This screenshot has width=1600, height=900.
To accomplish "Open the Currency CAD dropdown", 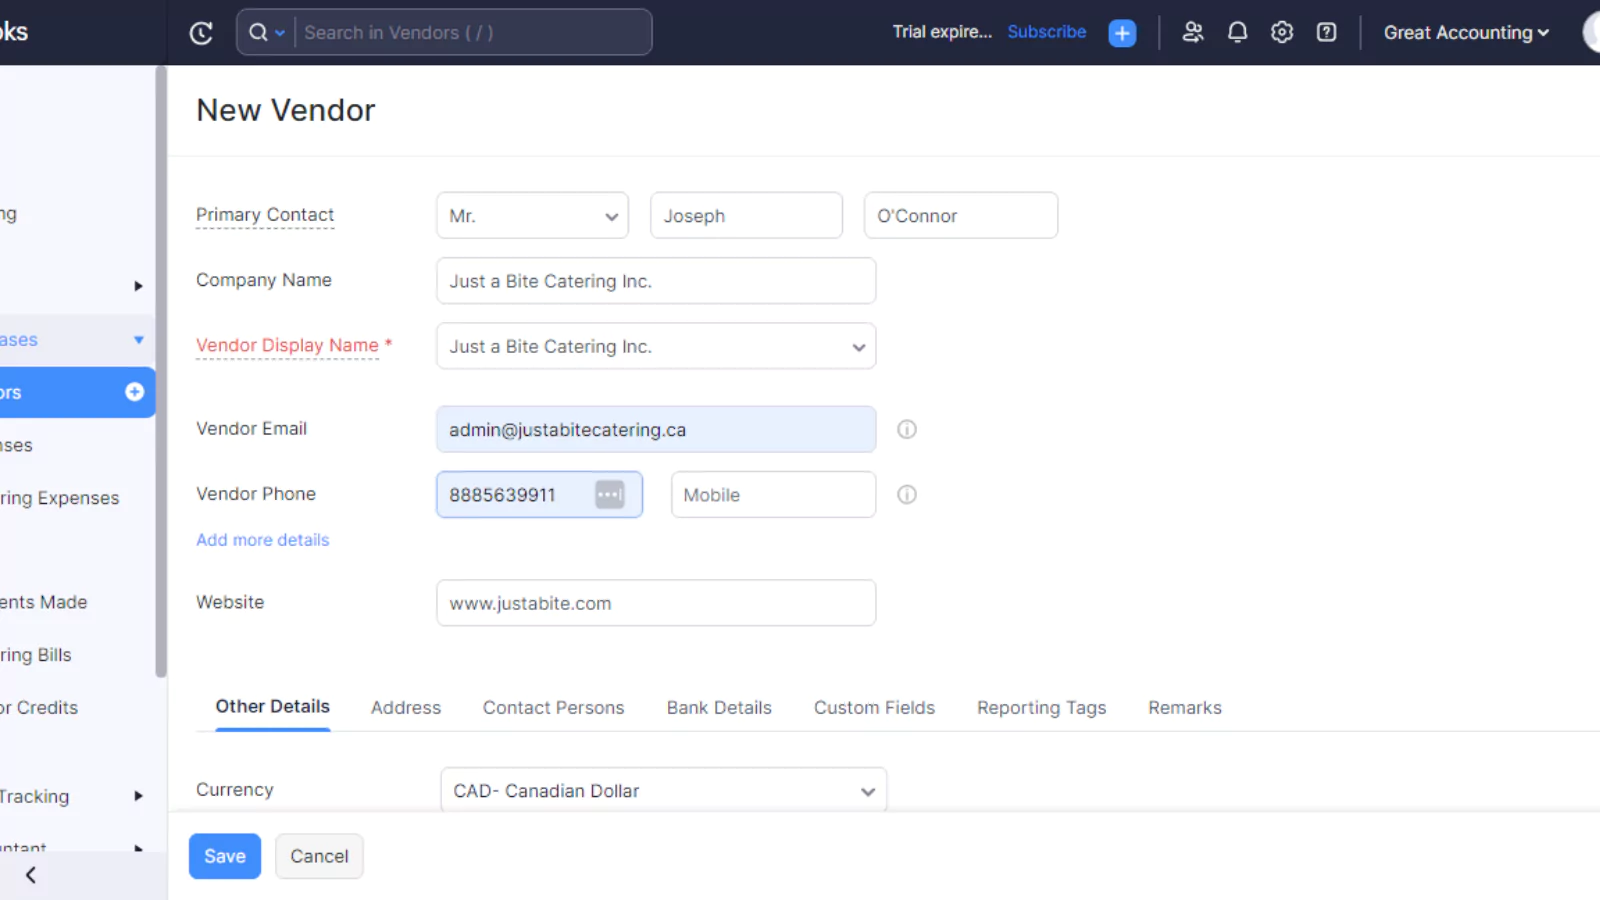I will pos(664,790).
